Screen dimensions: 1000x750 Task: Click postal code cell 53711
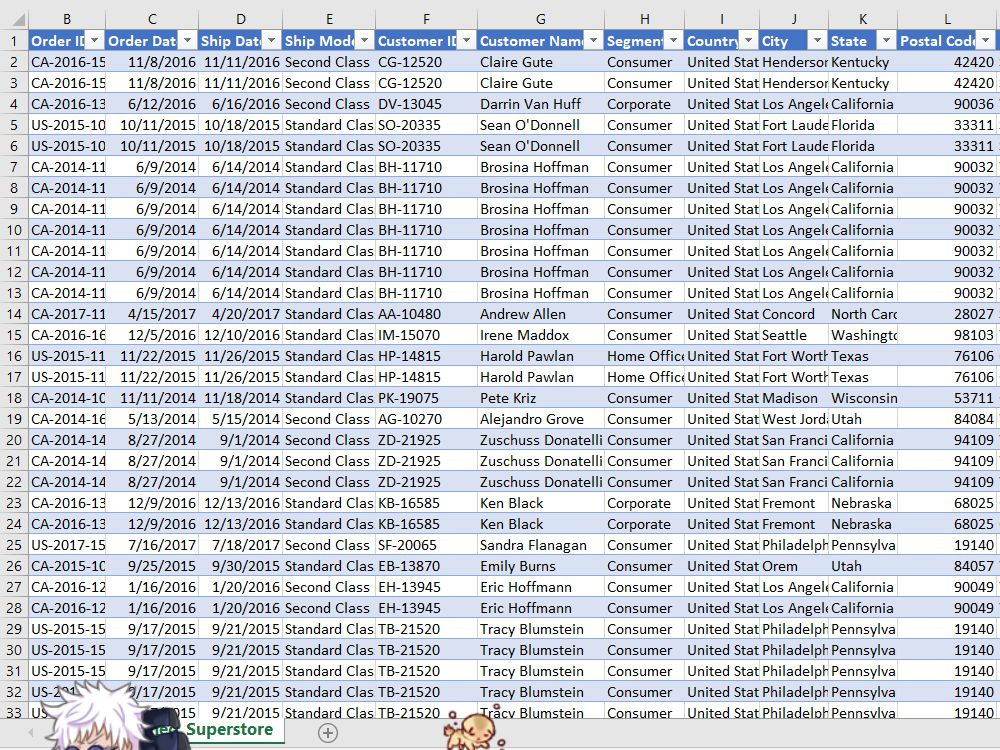point(948,398)
